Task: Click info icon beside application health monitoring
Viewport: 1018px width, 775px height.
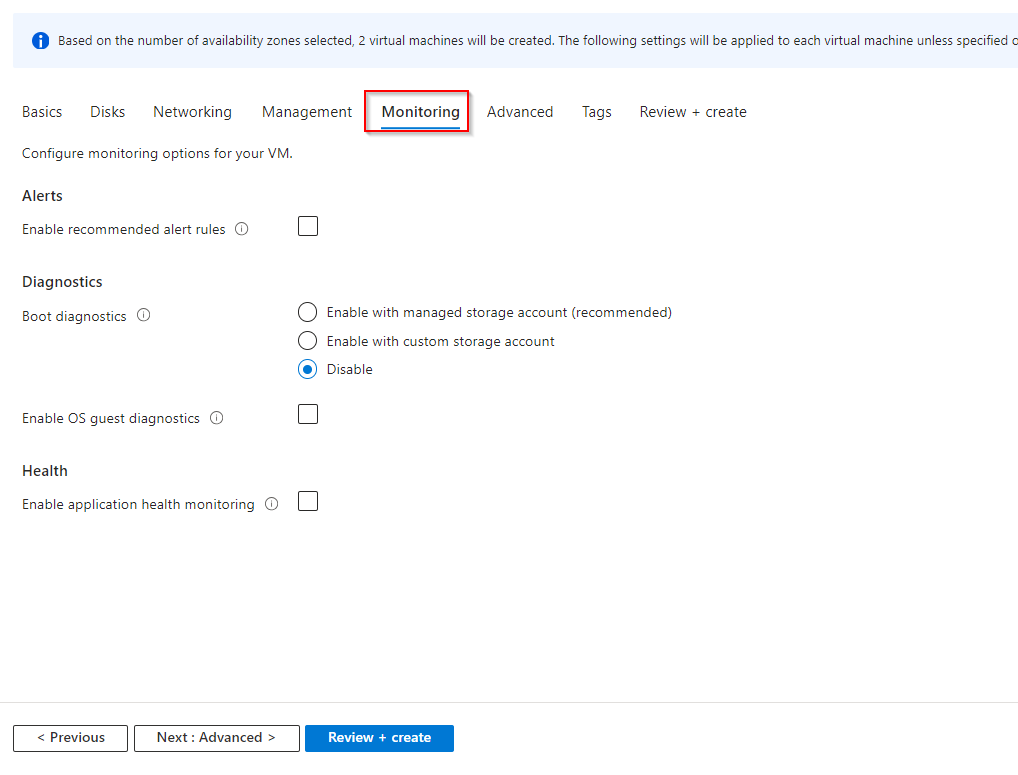Action: point(271,504)
